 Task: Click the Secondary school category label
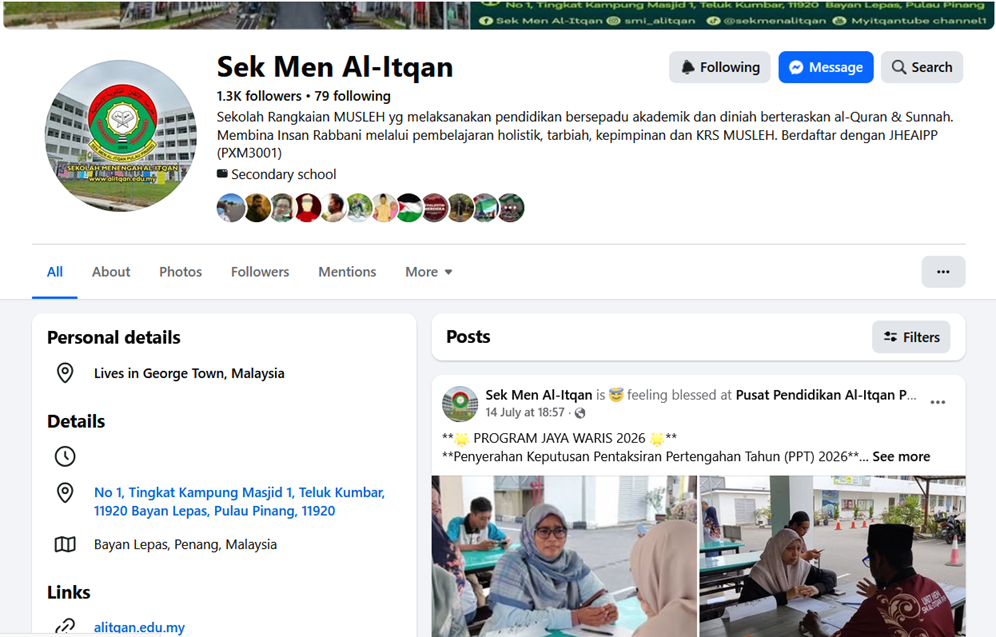click(x=283, y=174)
